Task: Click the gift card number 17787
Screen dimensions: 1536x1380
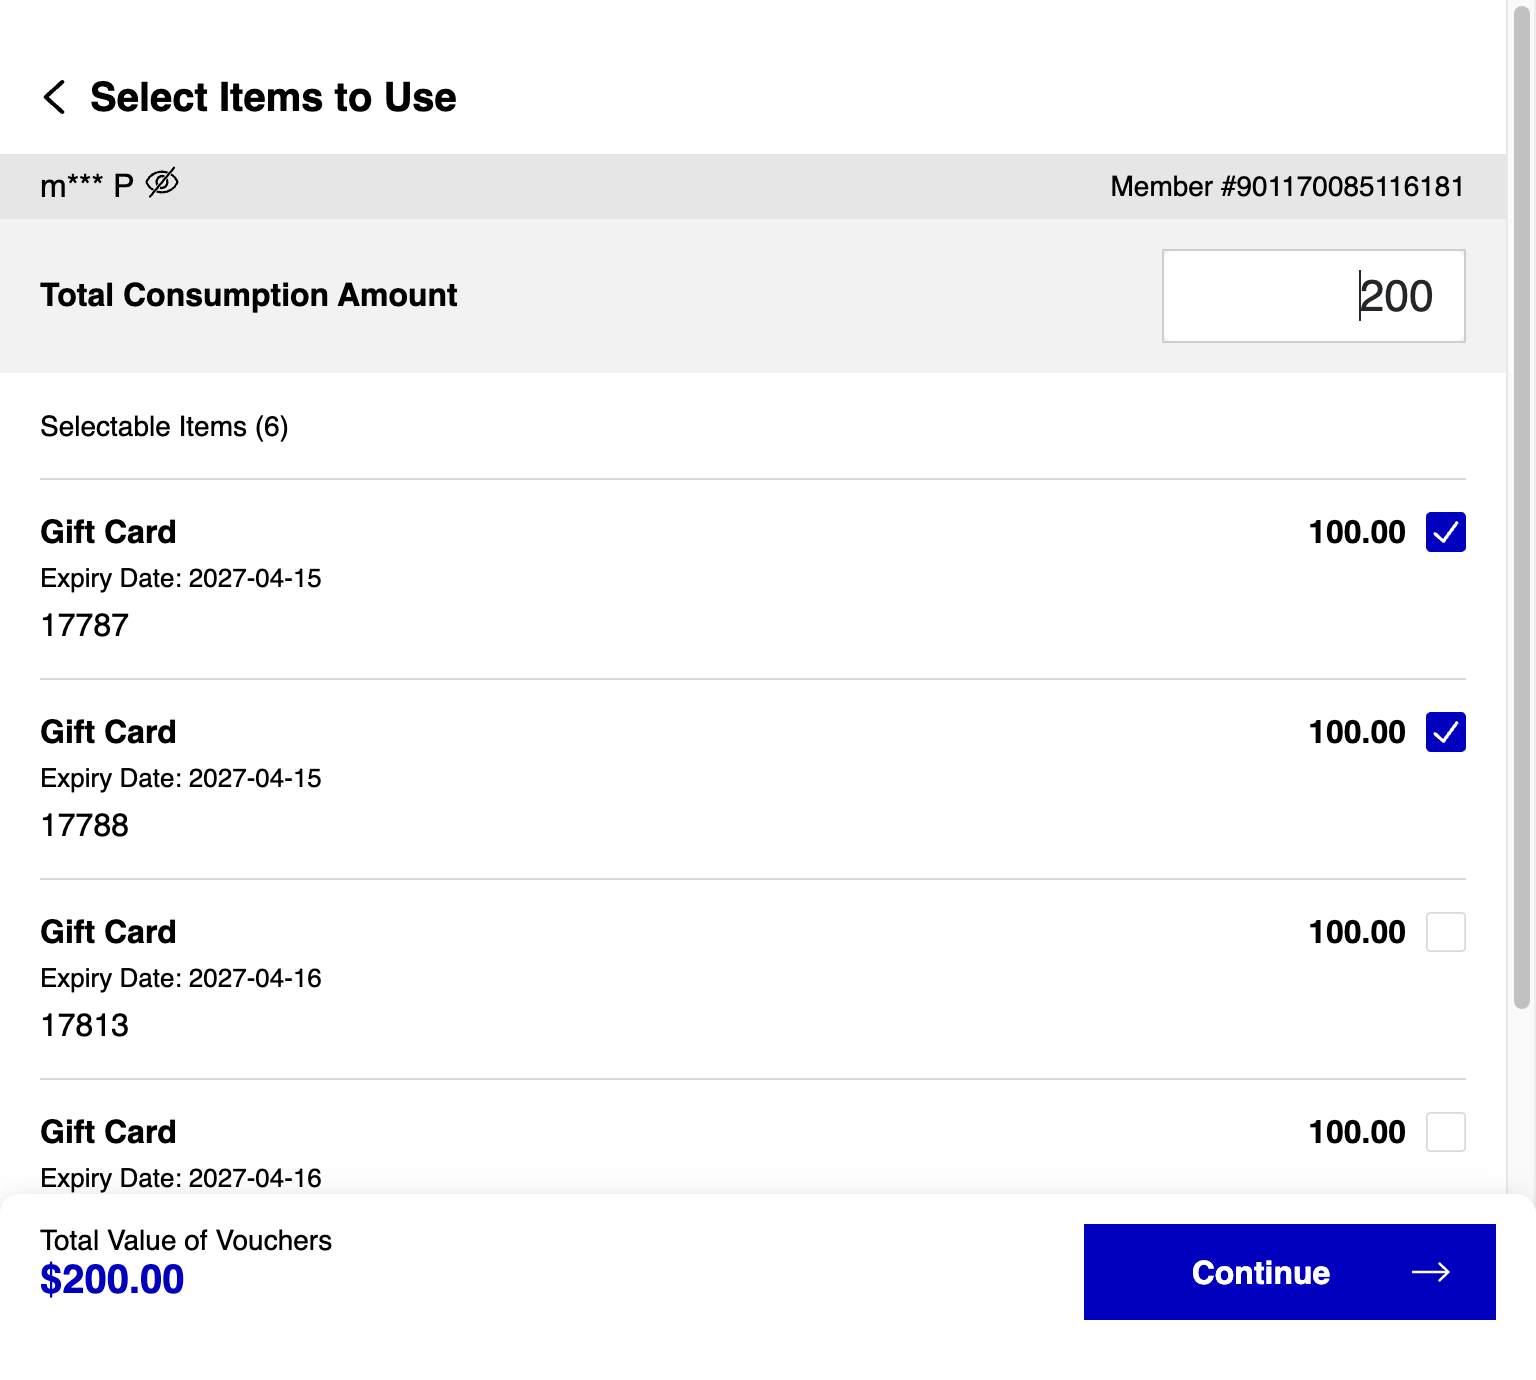Action: click(x=85, y=625)
